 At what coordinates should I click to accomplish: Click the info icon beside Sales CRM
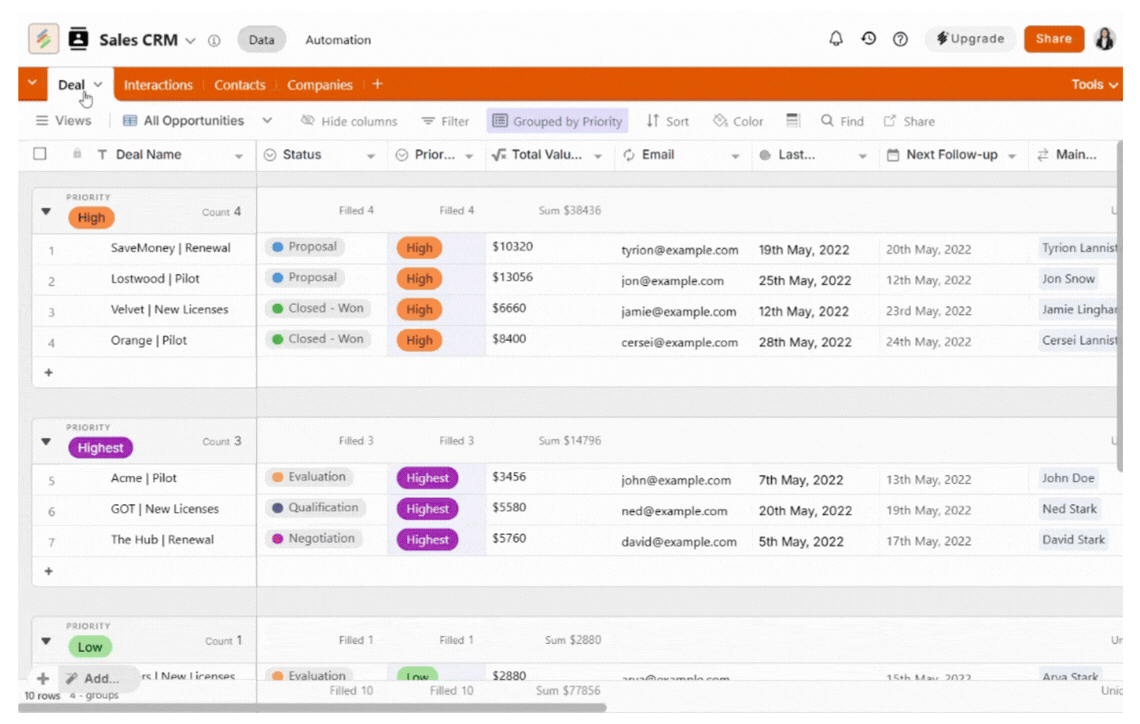[214, 41]
